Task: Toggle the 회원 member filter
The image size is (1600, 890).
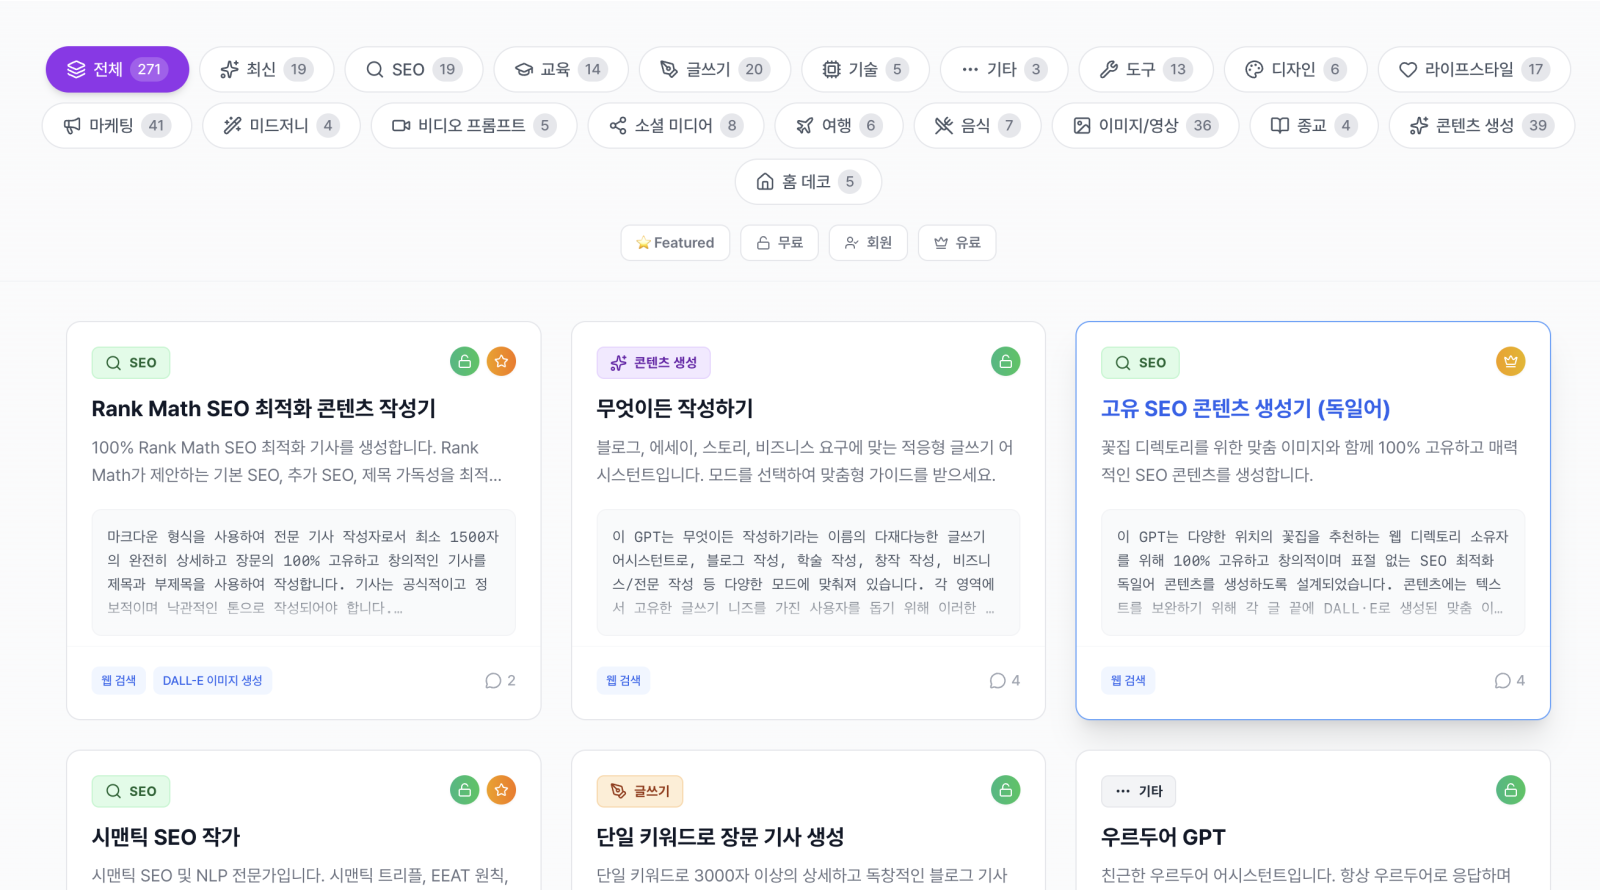Action: coord(867,243)
